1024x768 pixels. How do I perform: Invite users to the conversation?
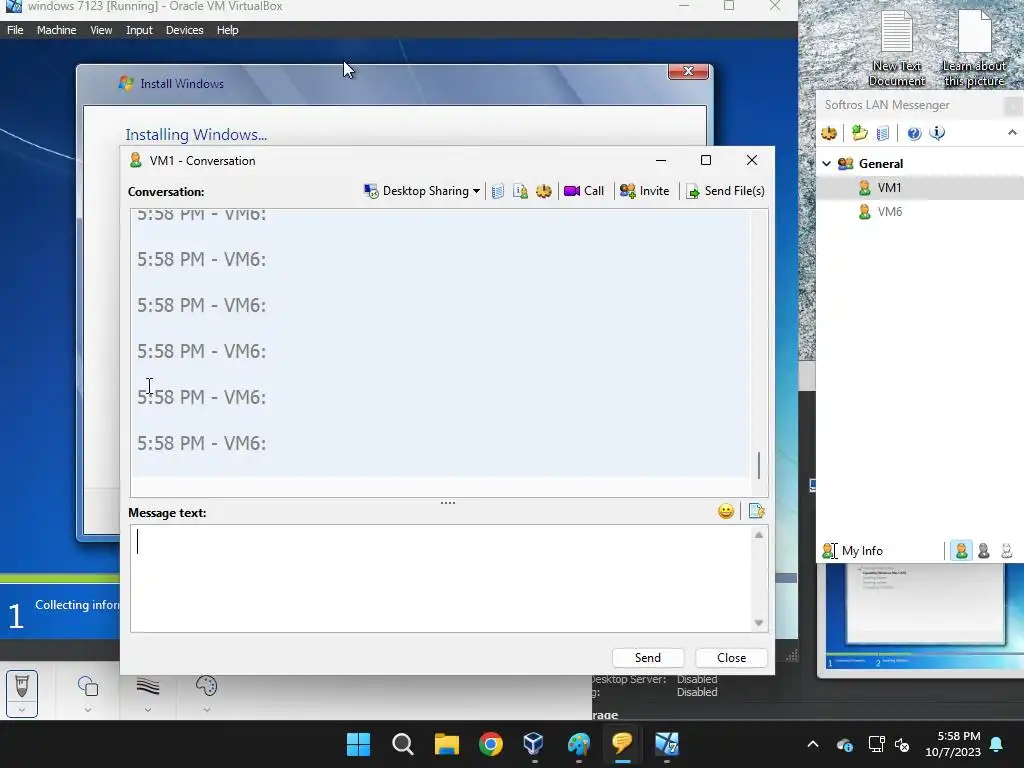pos(645,191)
